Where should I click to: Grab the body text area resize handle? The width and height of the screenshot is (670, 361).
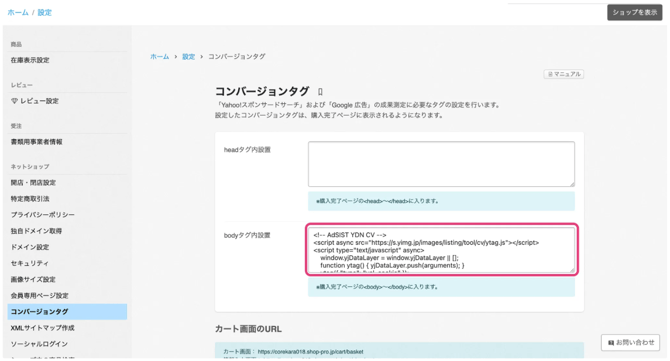572,269
